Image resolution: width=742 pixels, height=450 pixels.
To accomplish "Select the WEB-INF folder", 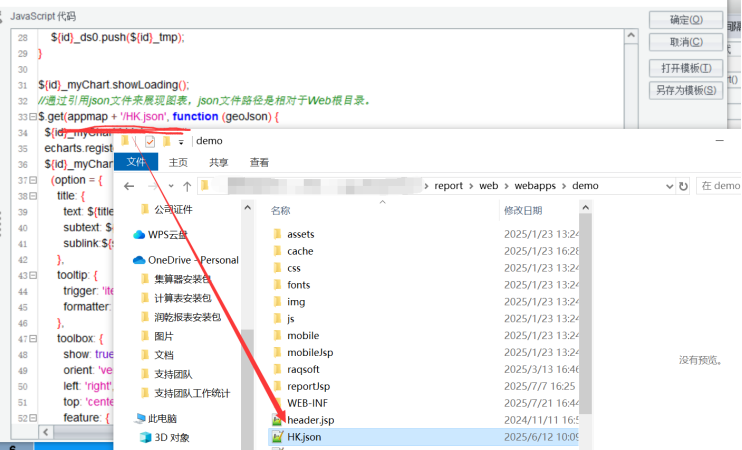I will pyautogui.click(x=307, y=403).
